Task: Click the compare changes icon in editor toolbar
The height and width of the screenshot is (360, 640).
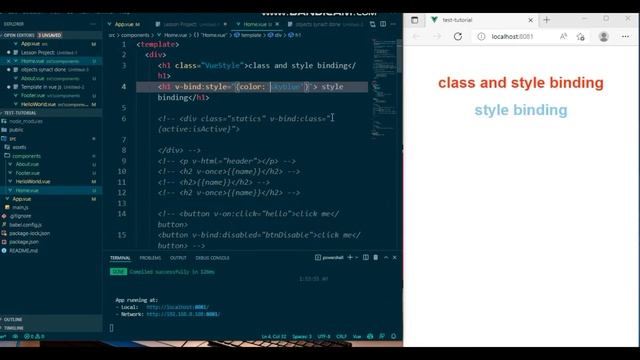Action: click(373, 24)
